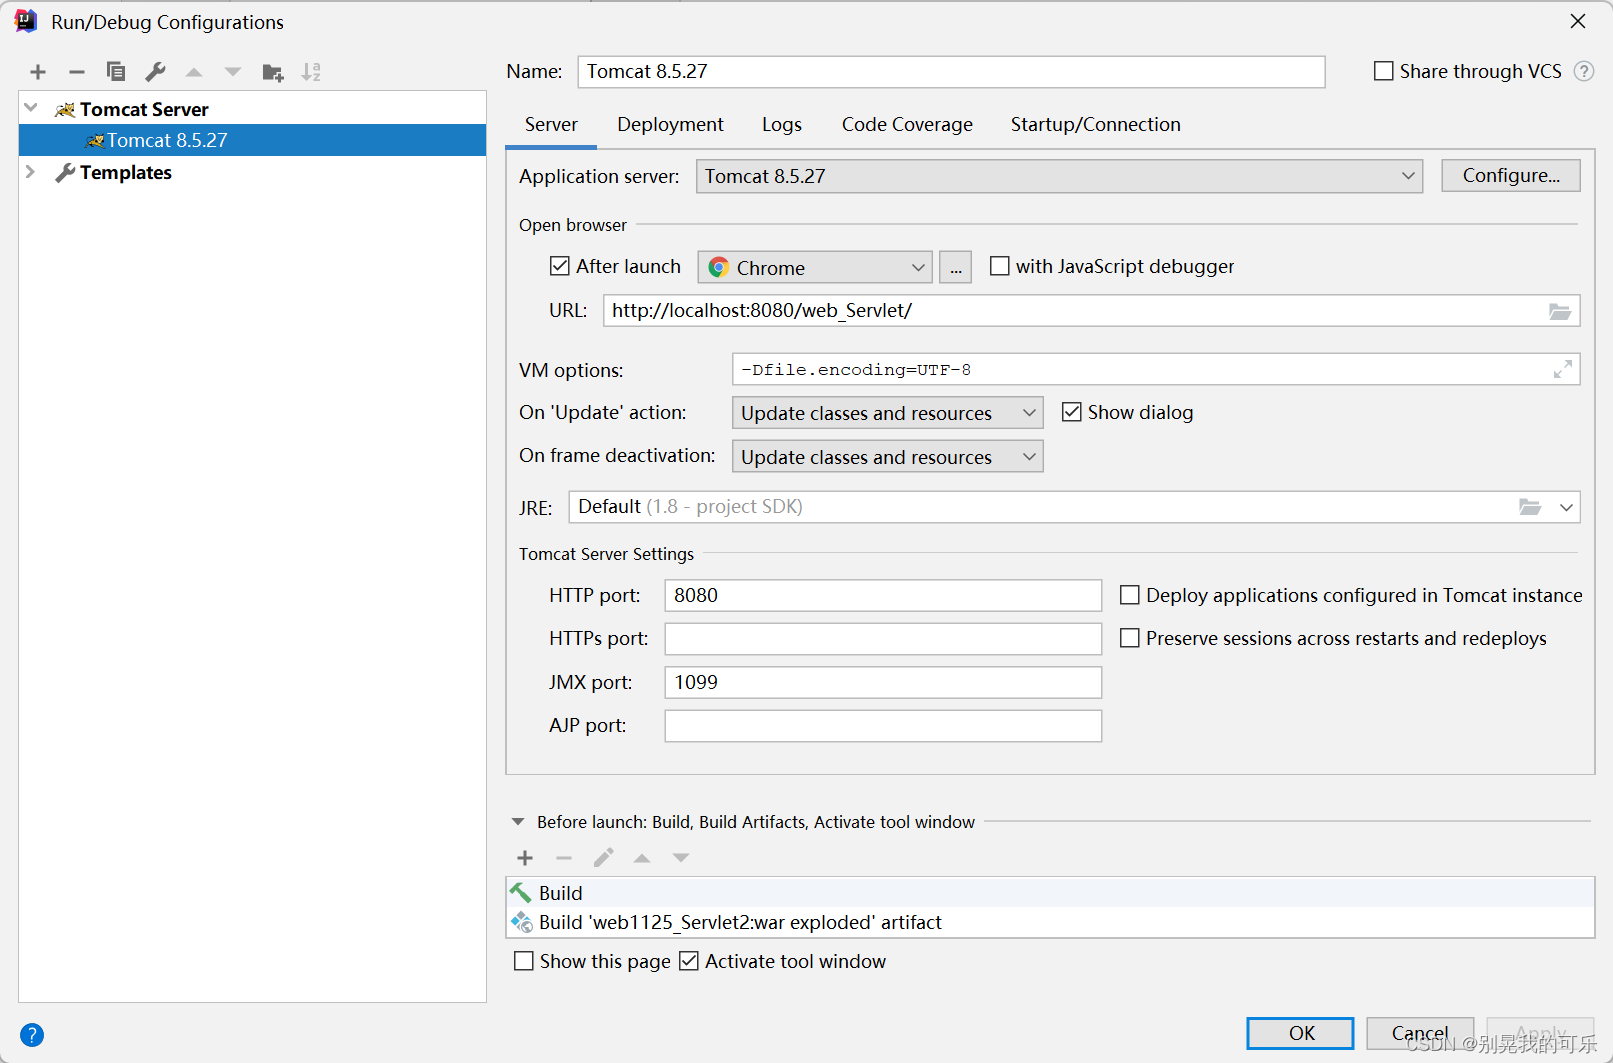Click the artifact build icon
This screenshot has height=1063, width=1613.
pos(521,922)
